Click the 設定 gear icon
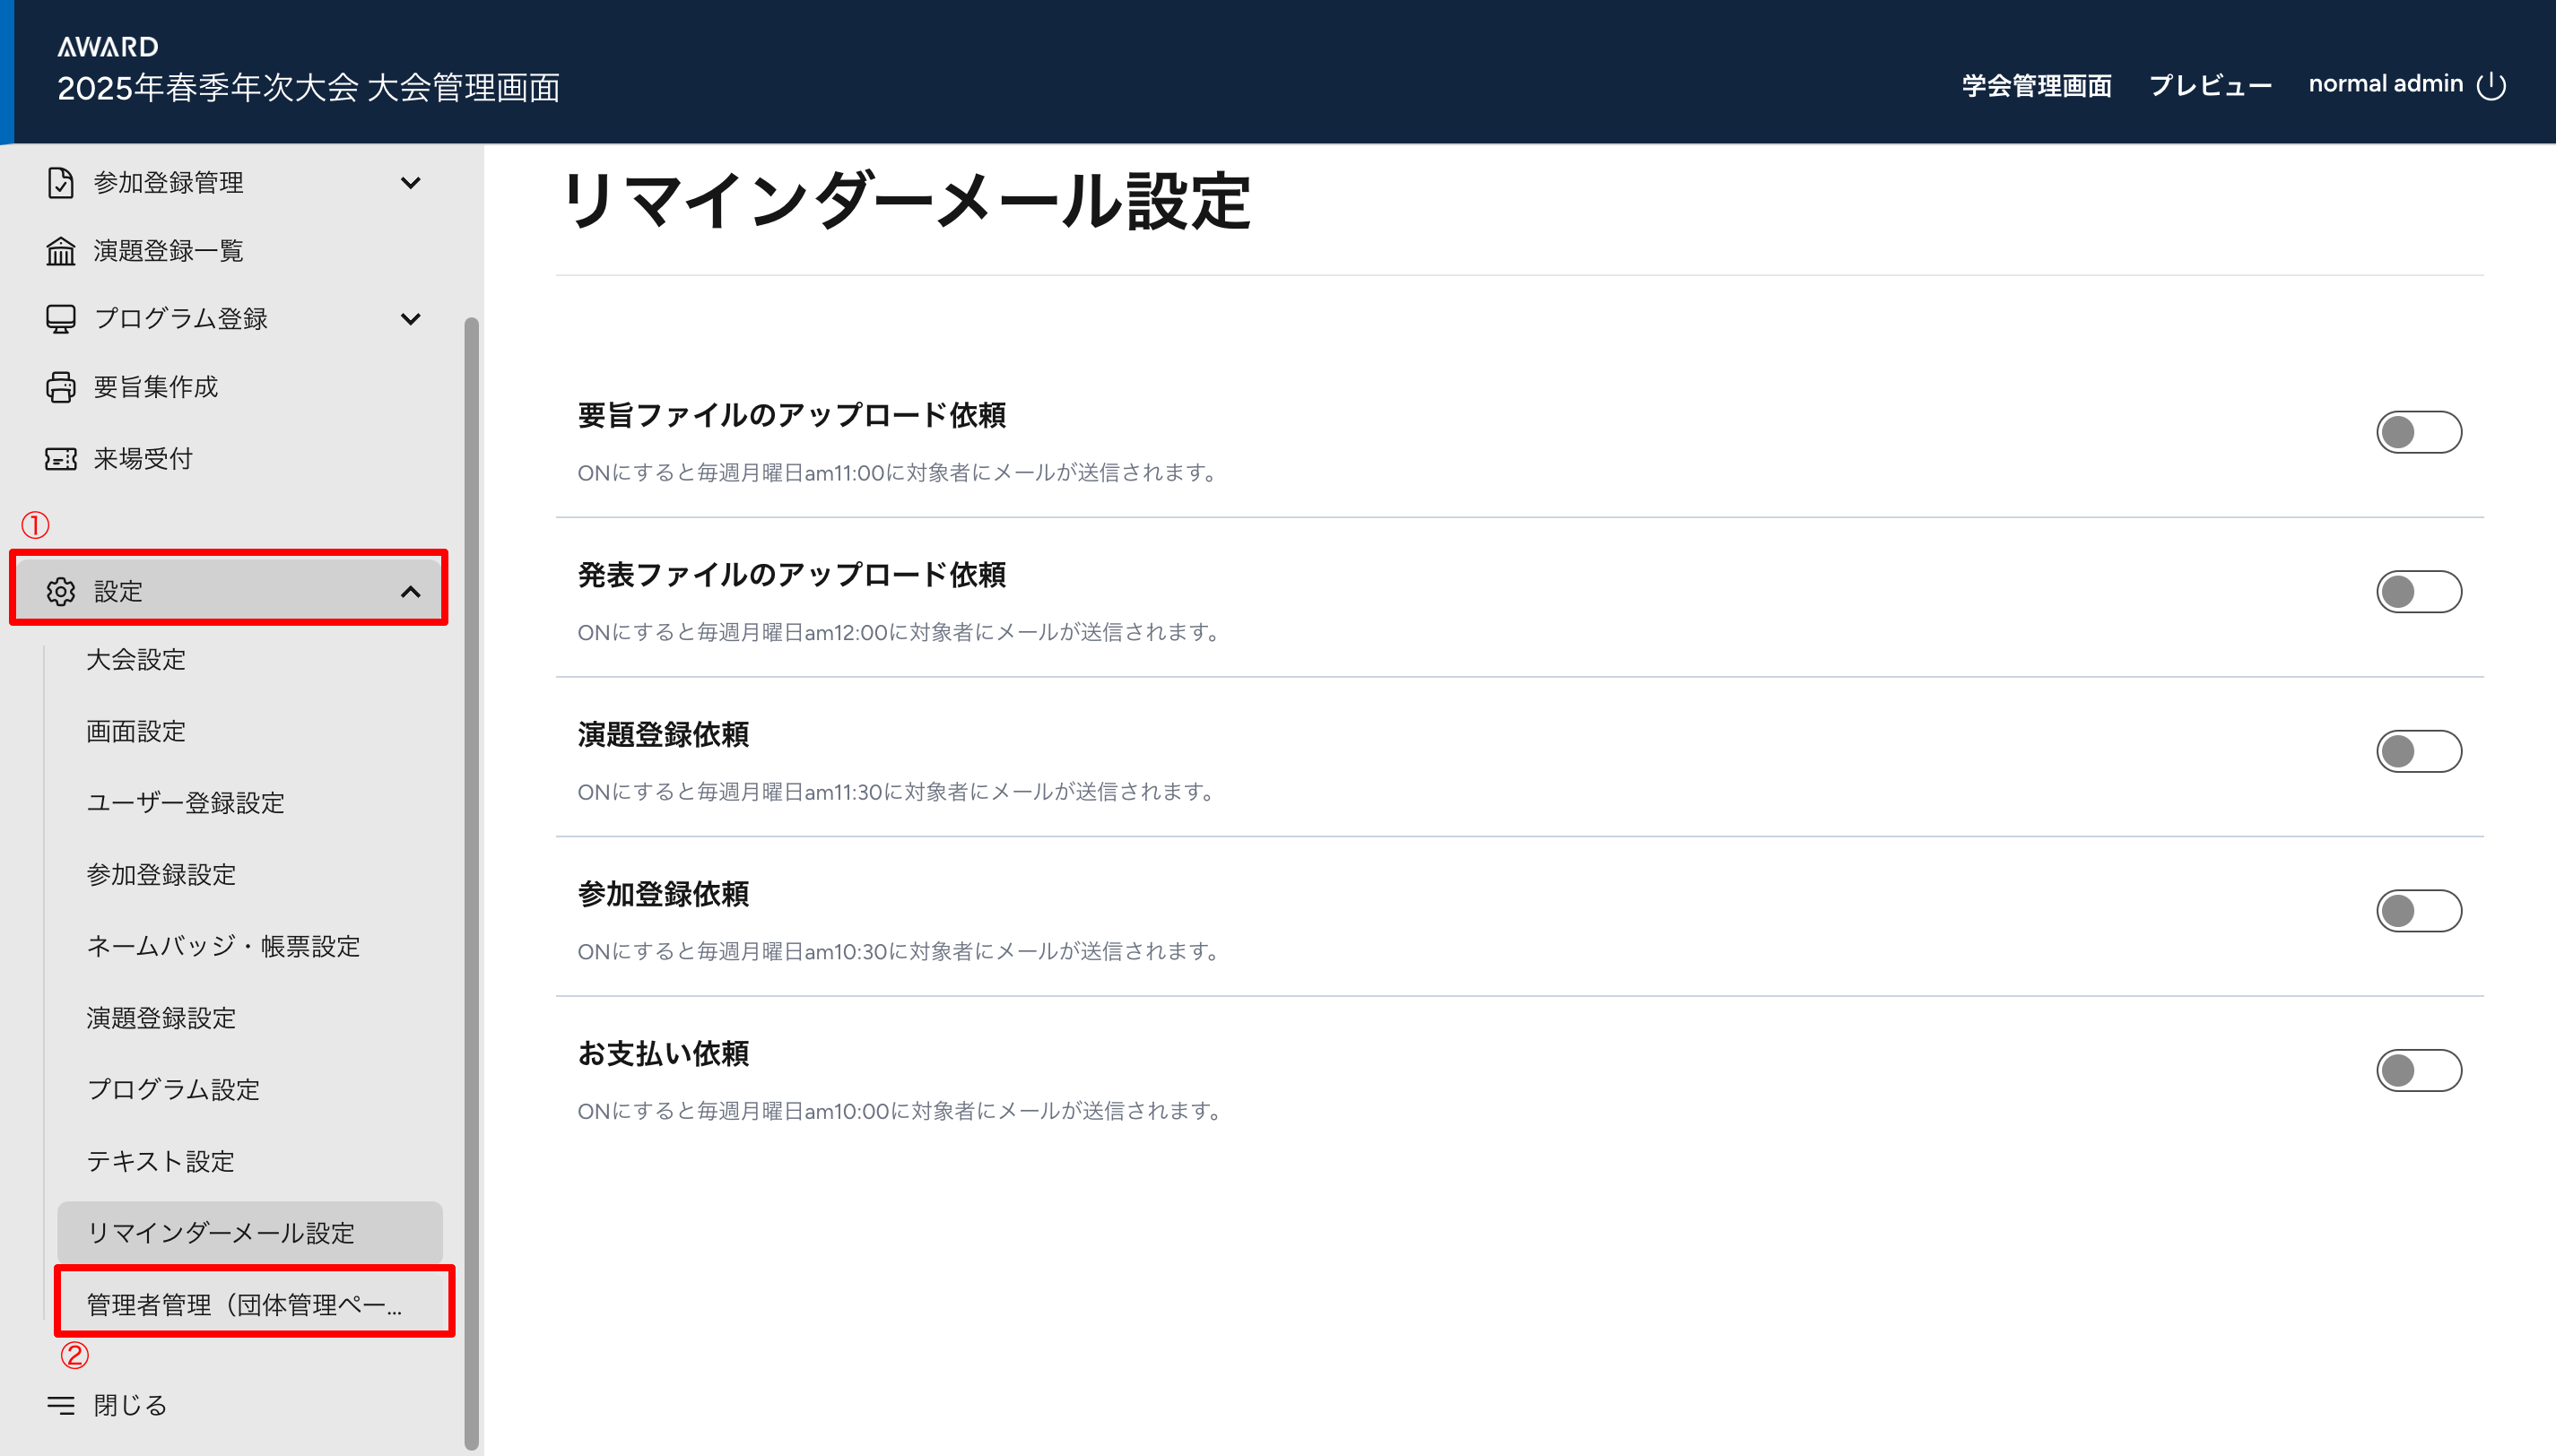 pos(60,592)
